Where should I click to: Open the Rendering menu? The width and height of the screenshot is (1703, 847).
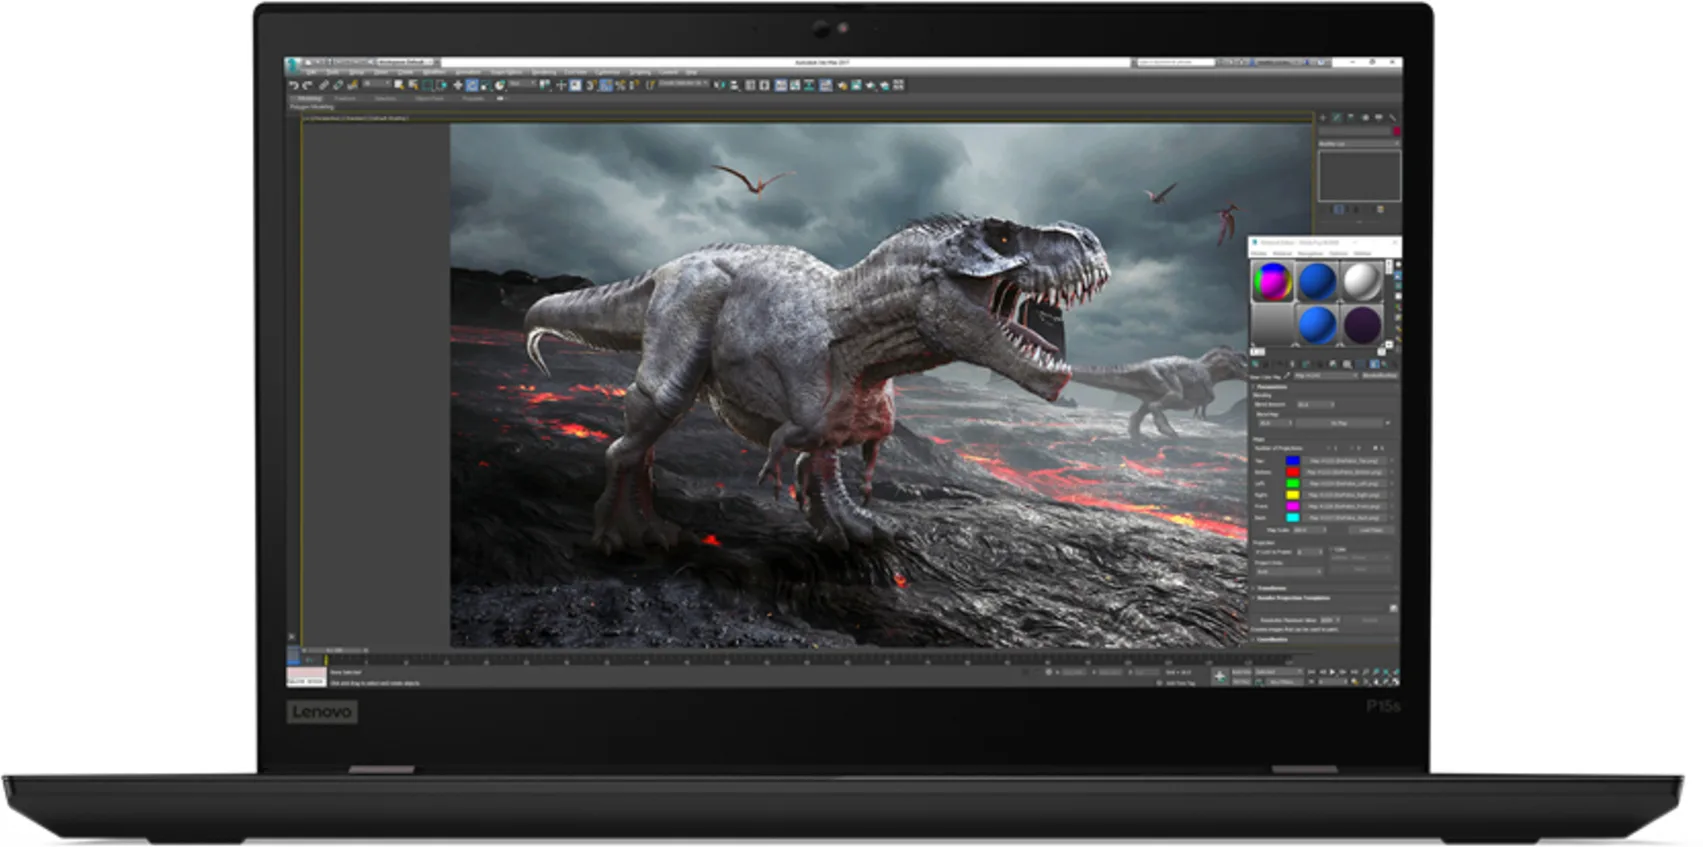point(544,72)
